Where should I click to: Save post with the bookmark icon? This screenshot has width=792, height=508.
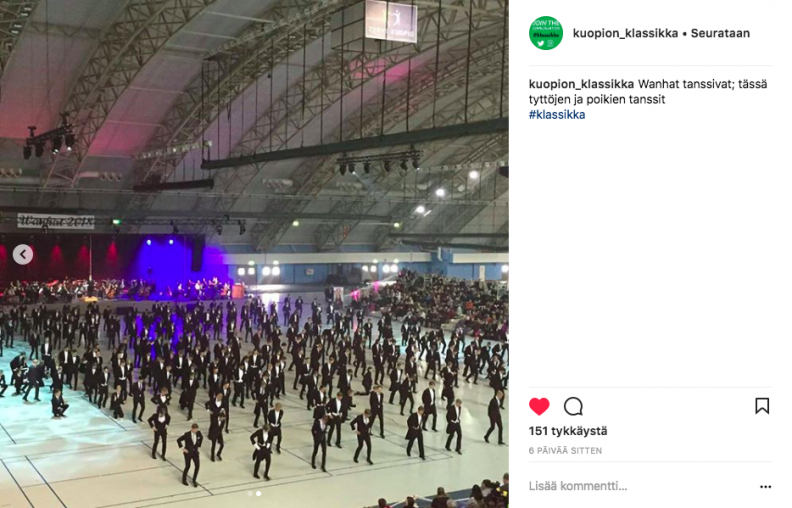click(x=762, y=406)
